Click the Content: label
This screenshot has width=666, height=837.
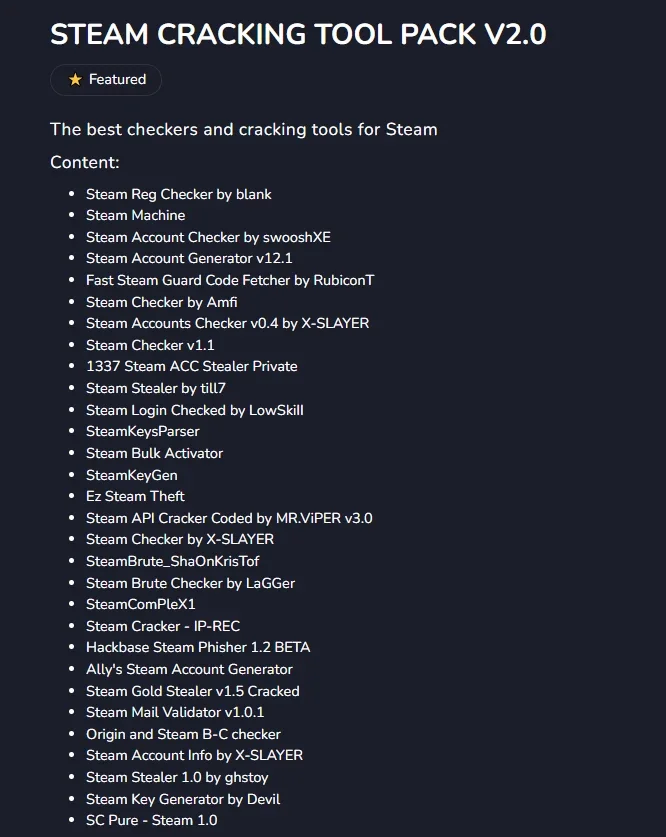(x=85, y=162)
